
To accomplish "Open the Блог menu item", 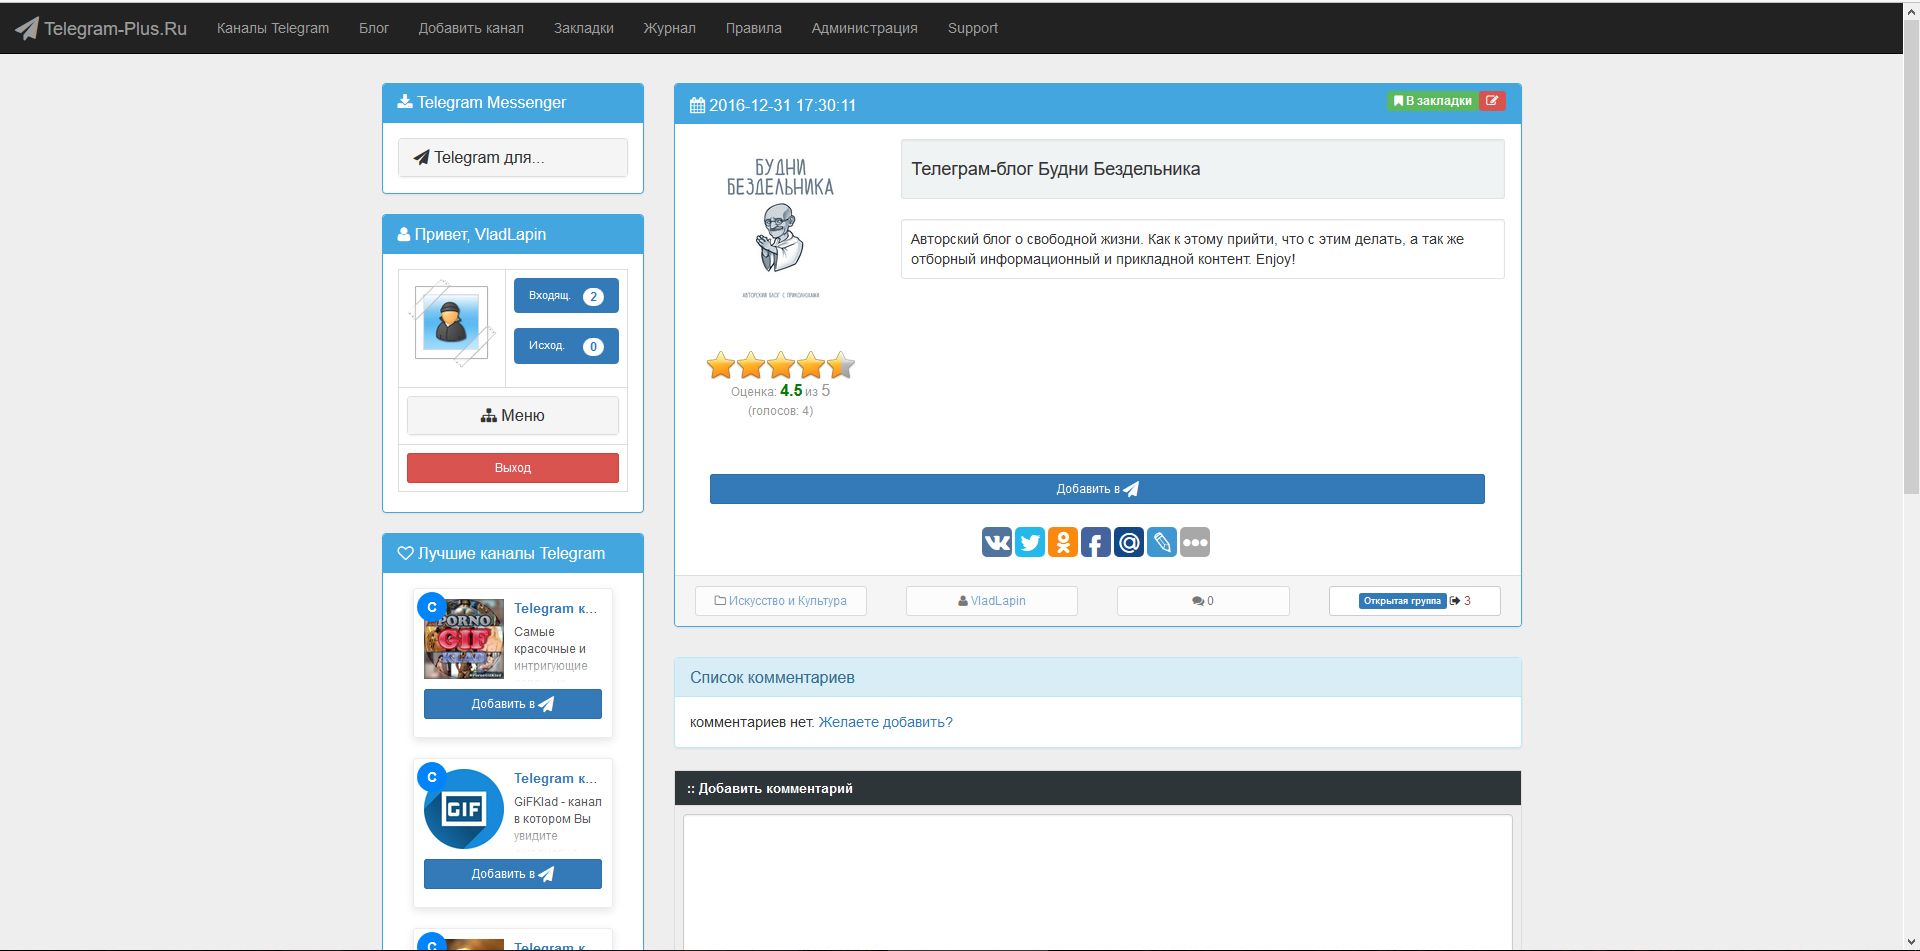I will click(x=374, y=28).
